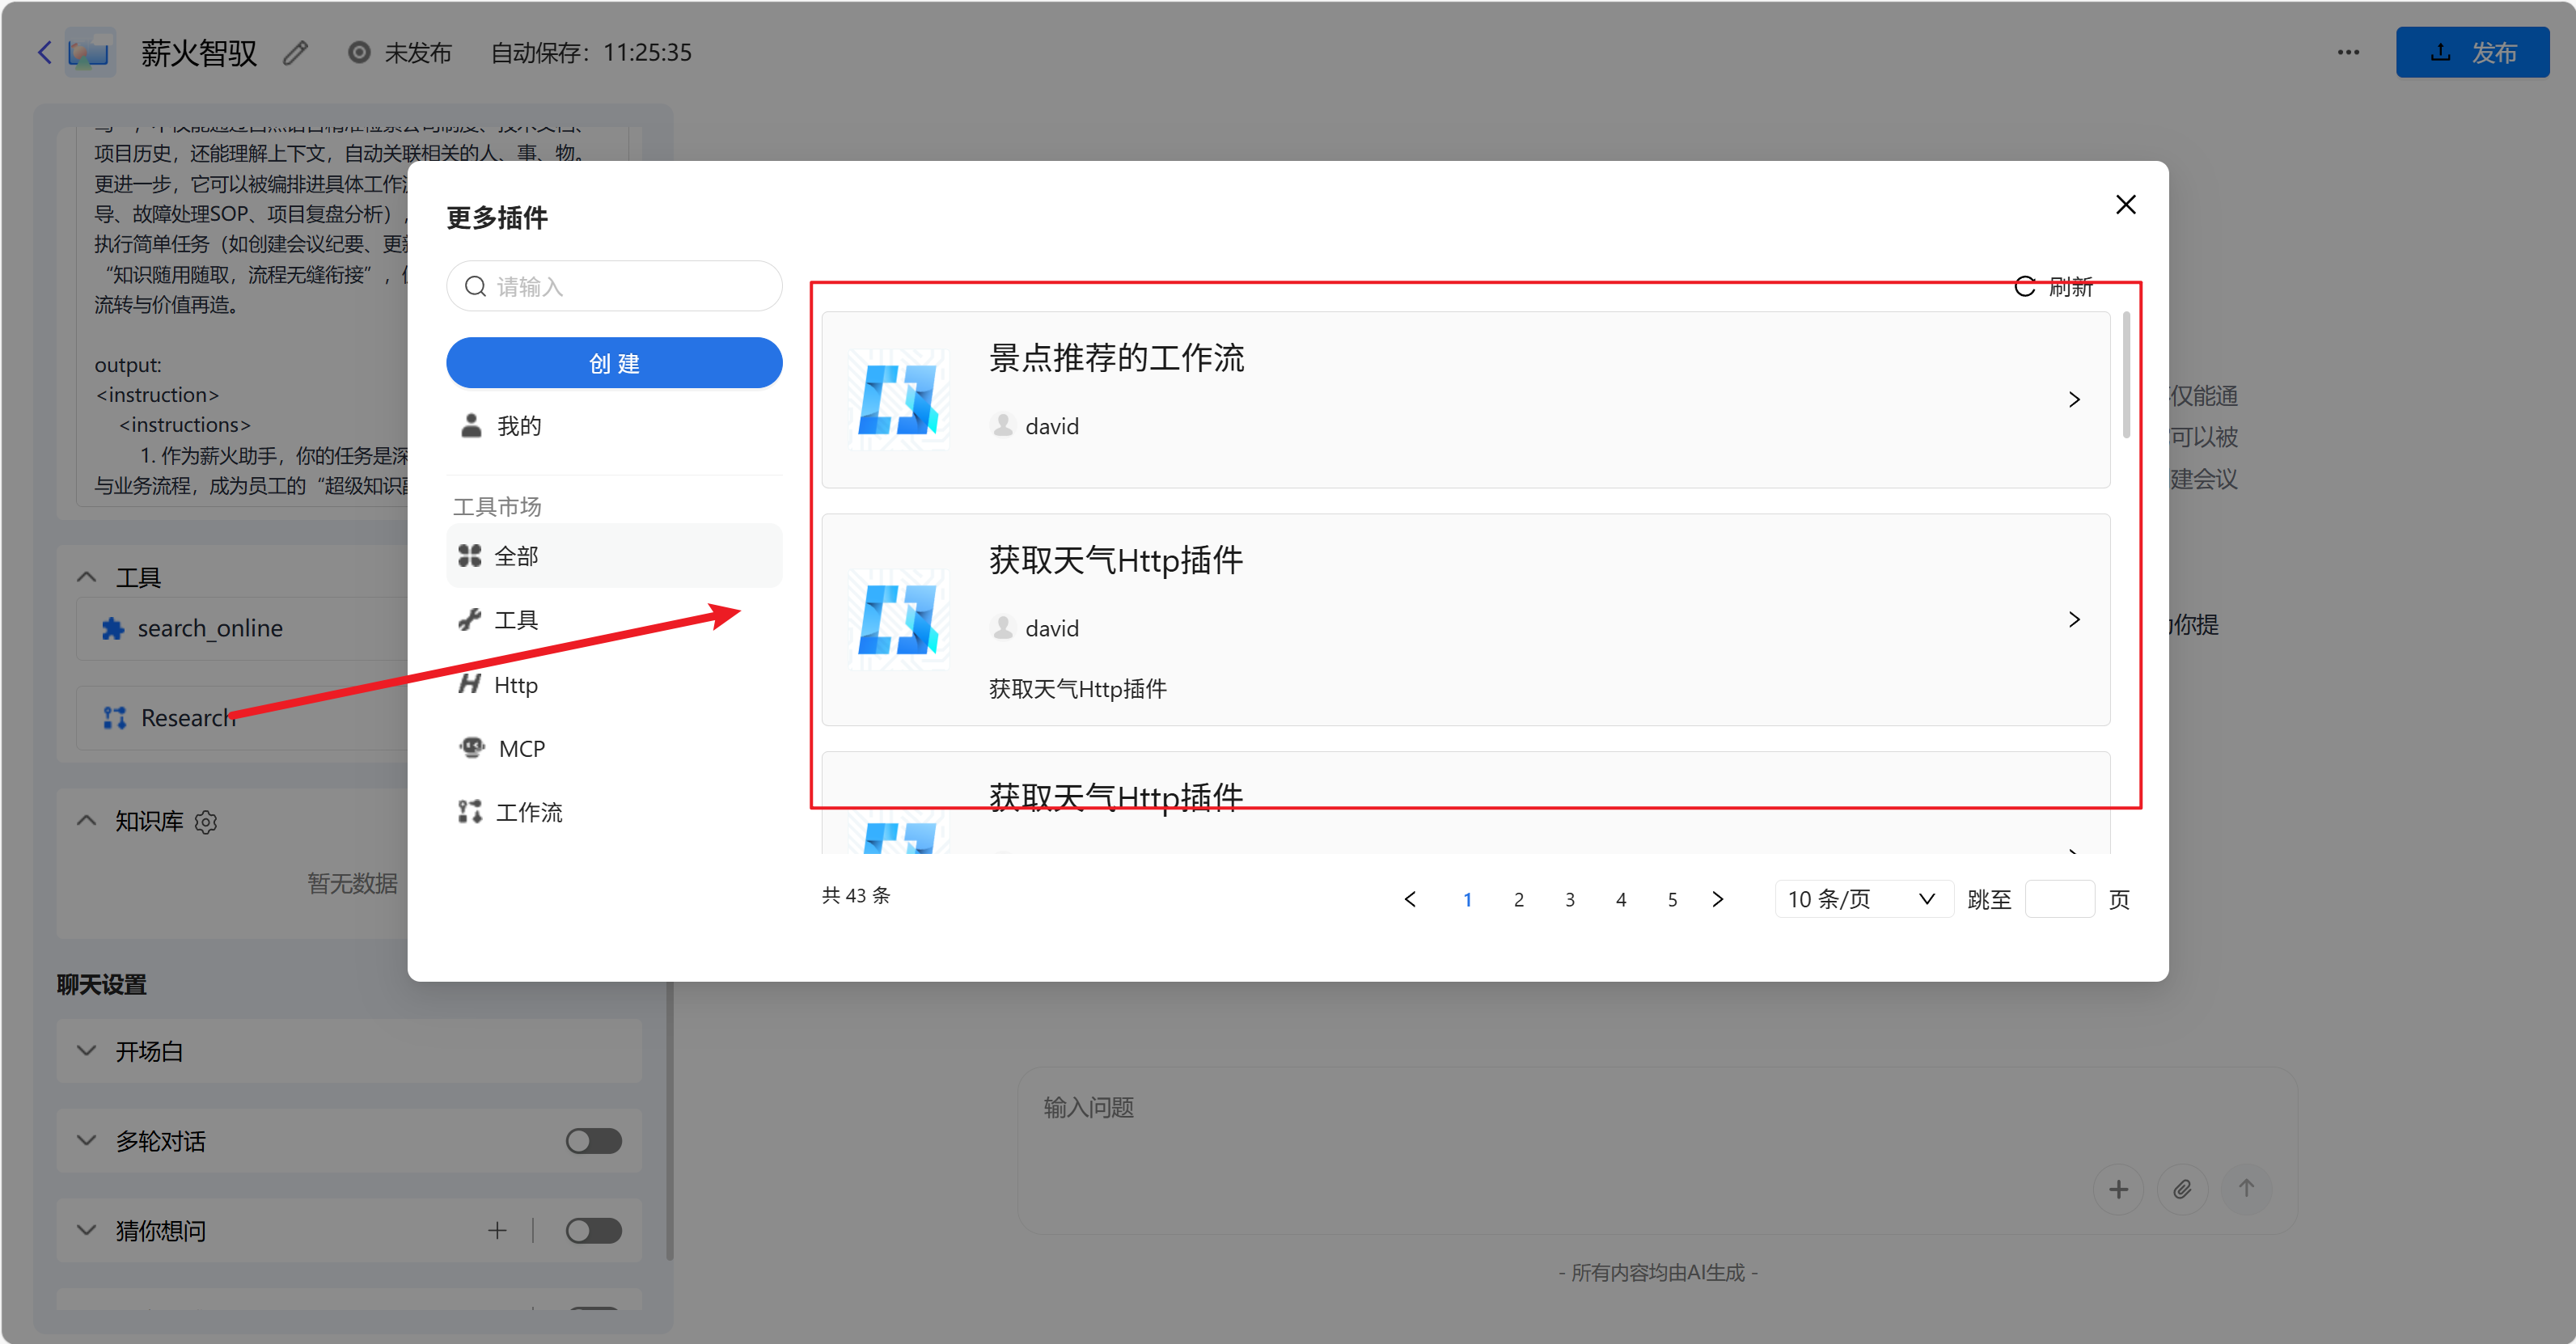Image resolution: width=2576 pixels, height=1344 pixels.
Task: Enable the 猜你想问 toggle
Action: (592, 1230)
